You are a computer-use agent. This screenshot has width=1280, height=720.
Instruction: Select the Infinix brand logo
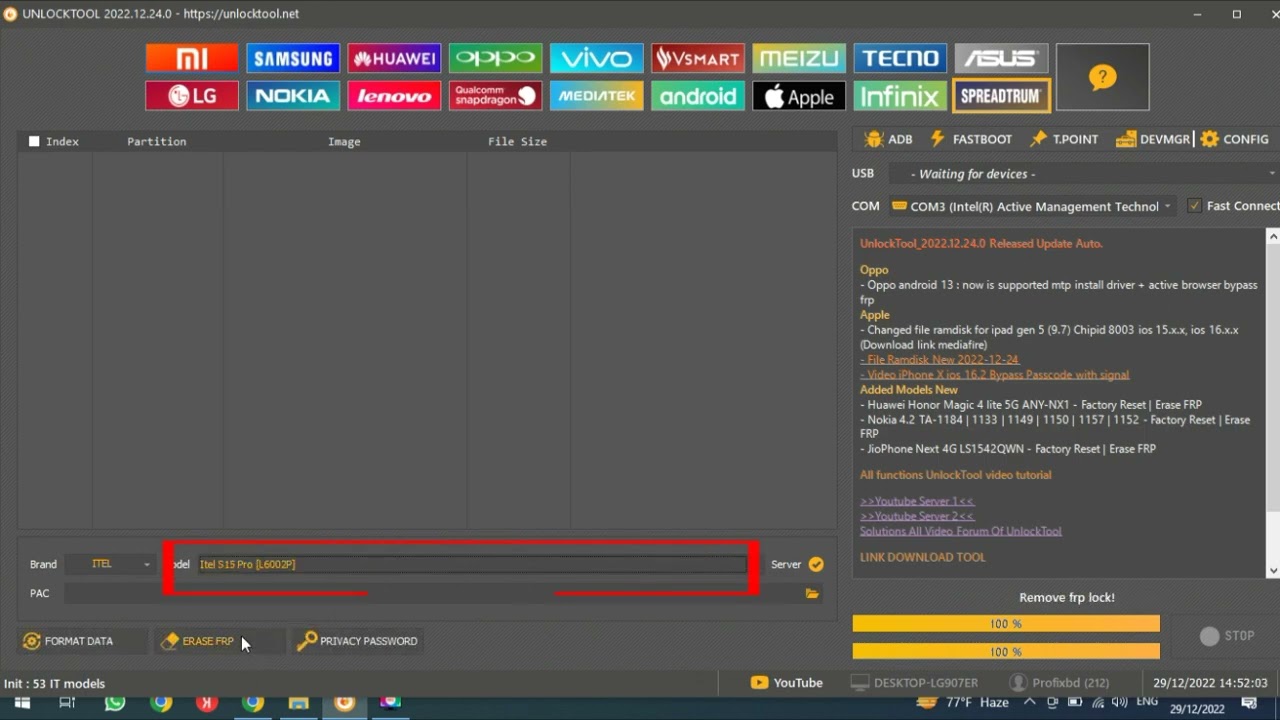click(x=899, y=96)
